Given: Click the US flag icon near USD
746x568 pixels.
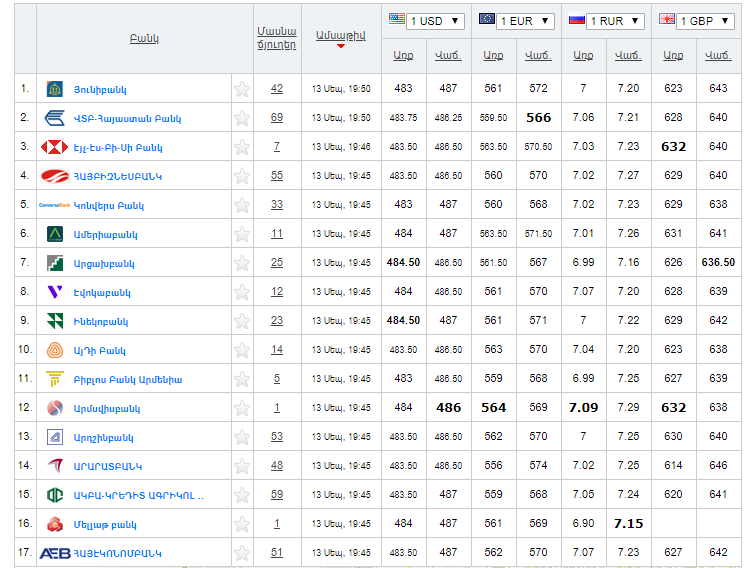Looking at the screenshot, I should pyautogui.click(x=397, y=19).
